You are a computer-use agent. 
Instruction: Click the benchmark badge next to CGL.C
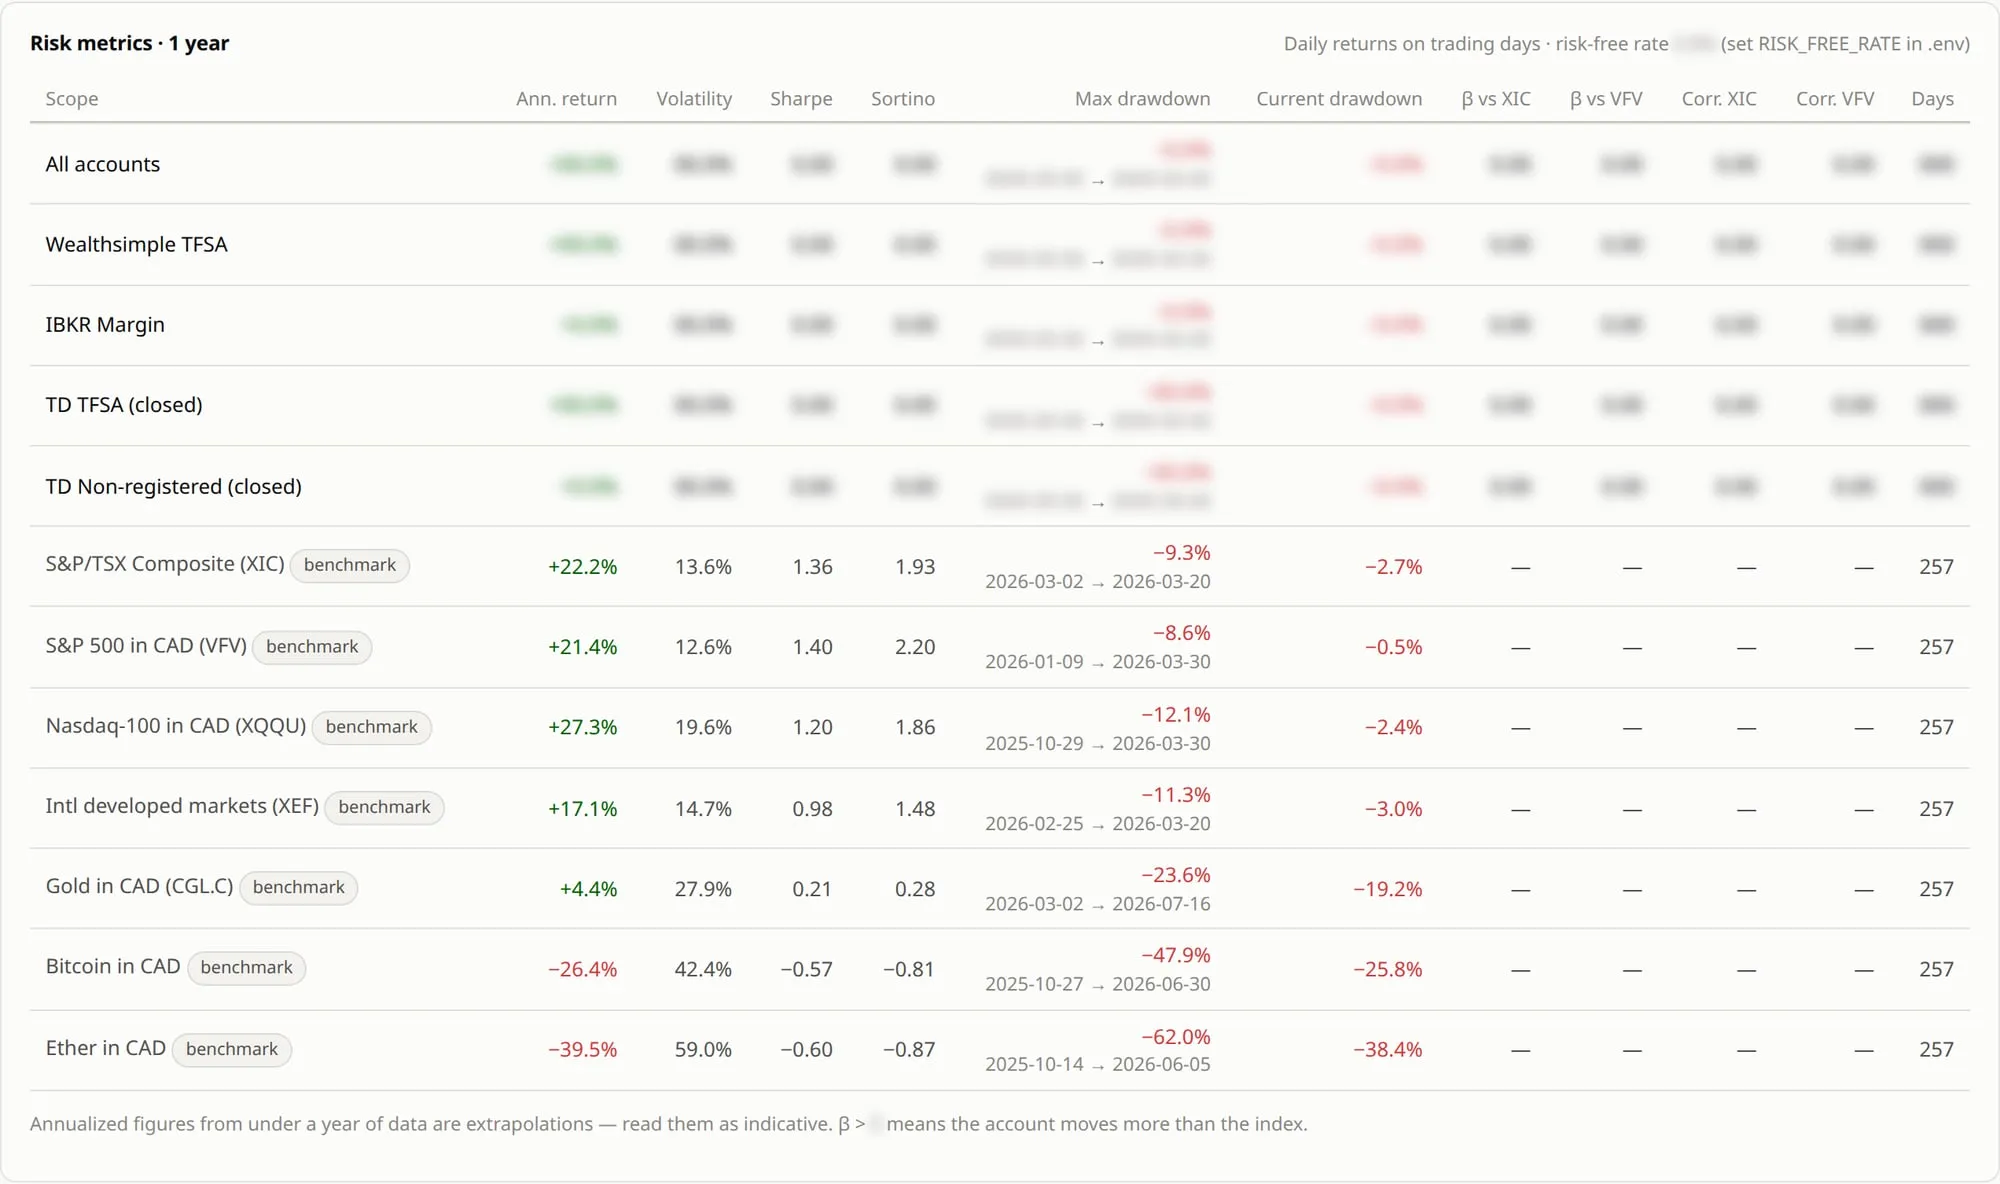click(x=299, y=887)
